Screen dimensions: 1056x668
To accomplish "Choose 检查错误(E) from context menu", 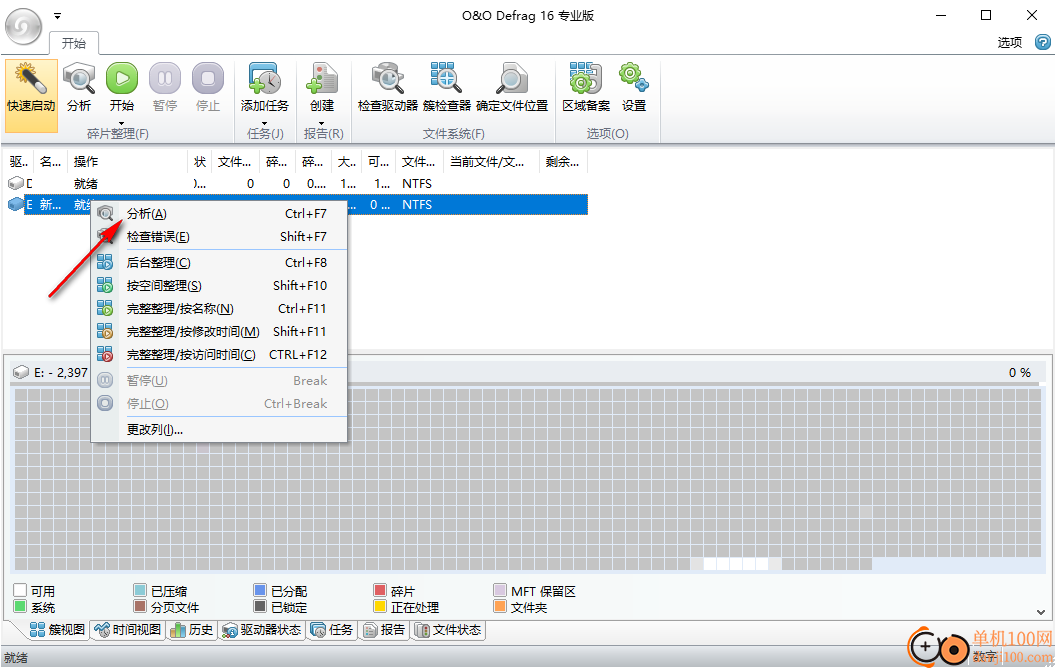I will coord(219,236).
